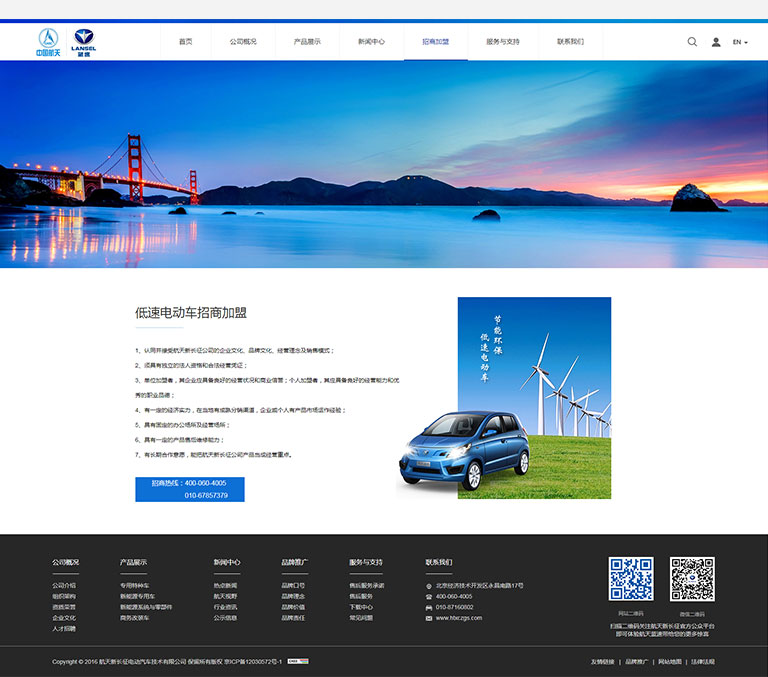This screenshot has width=768, height=677.
Task: Select 服务与支持 in the top navigation
Action: tap(503, 42)
